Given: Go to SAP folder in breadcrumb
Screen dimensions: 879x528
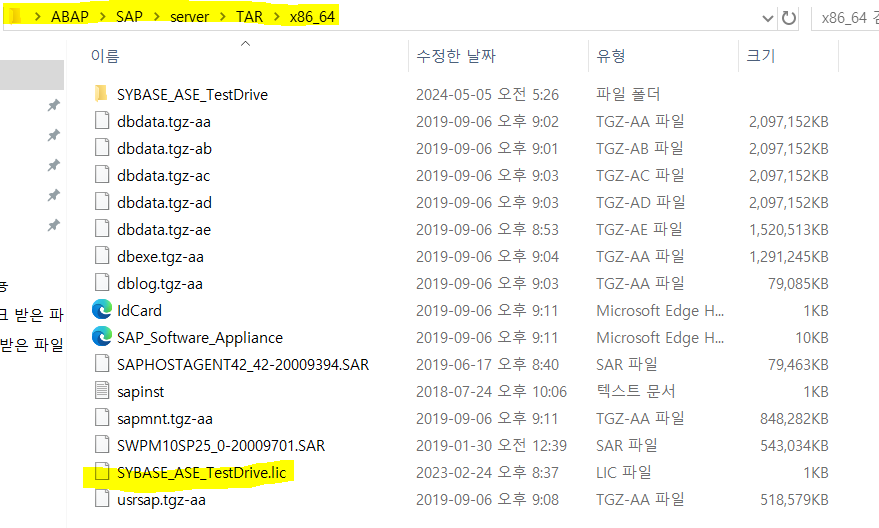Looking at the screenshot, I should coord(129,17).
